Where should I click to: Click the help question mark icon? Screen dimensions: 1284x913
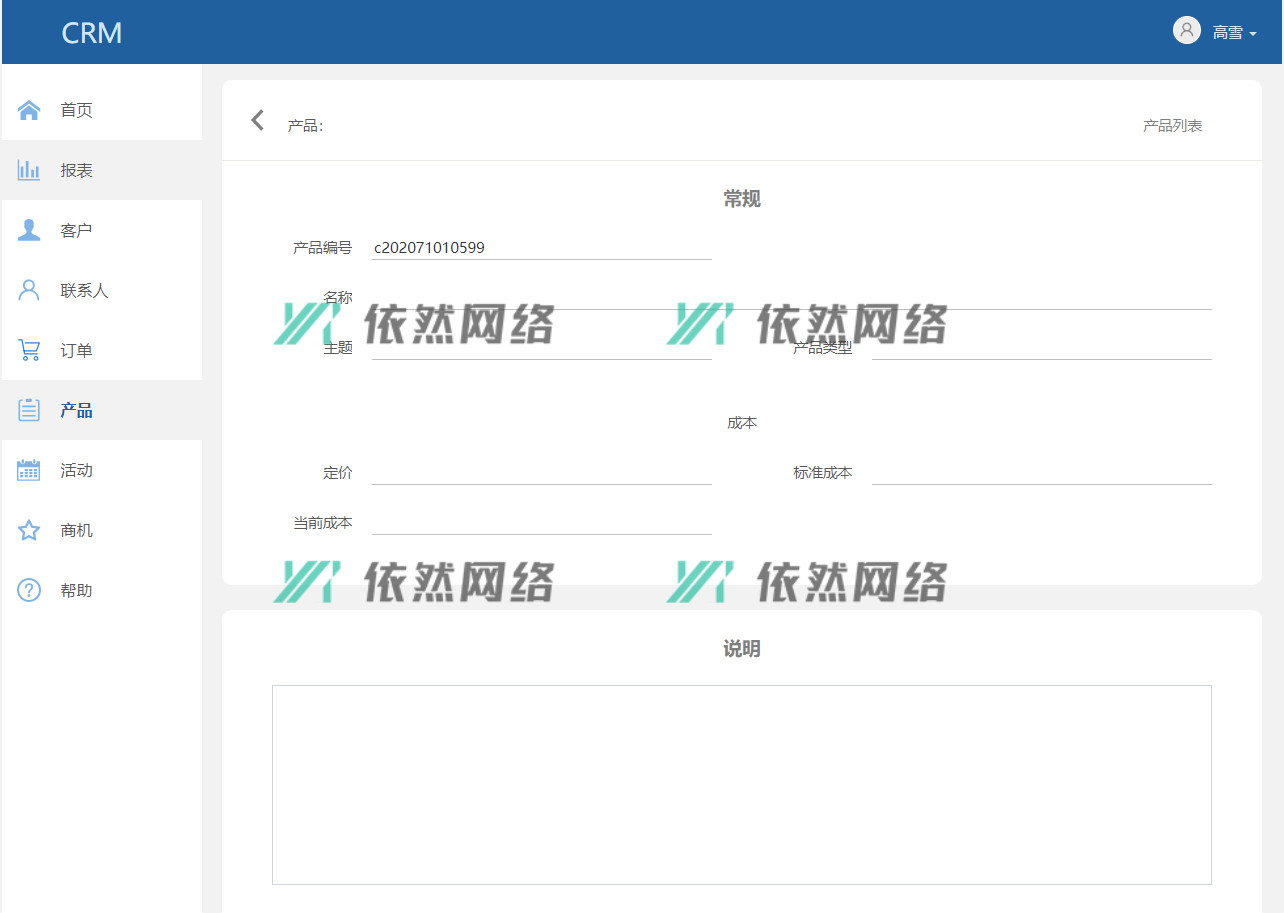coord(29,590)
